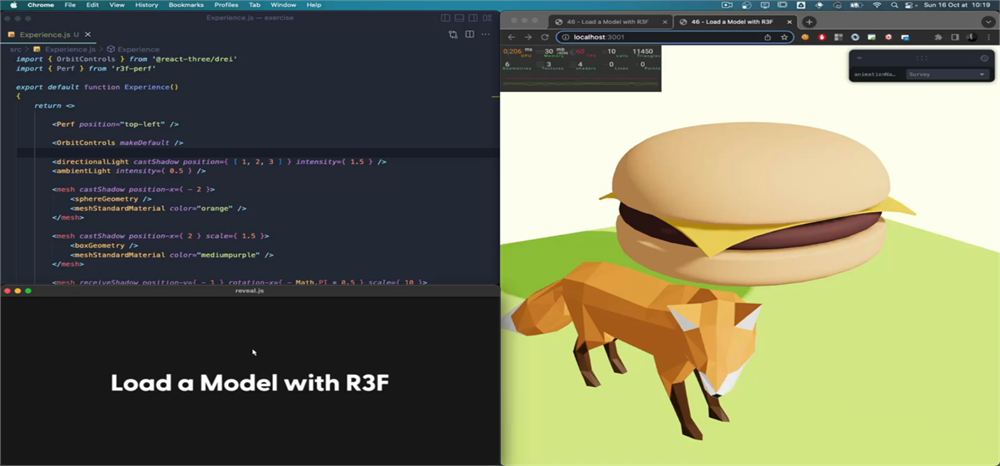Open Chrome extensions puzzle icon

pyautogui.click(x=938, y=37)
